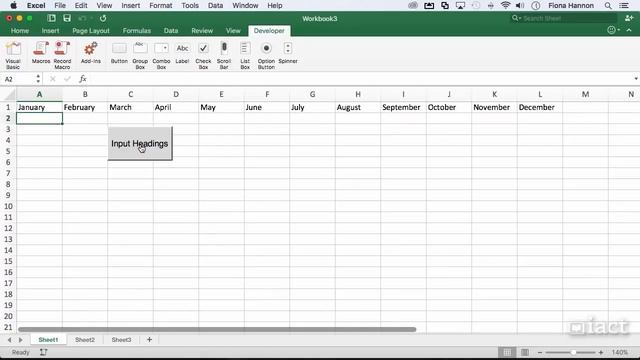Click the Search Sheet field
640x360 pixels.
click(563, 18)
